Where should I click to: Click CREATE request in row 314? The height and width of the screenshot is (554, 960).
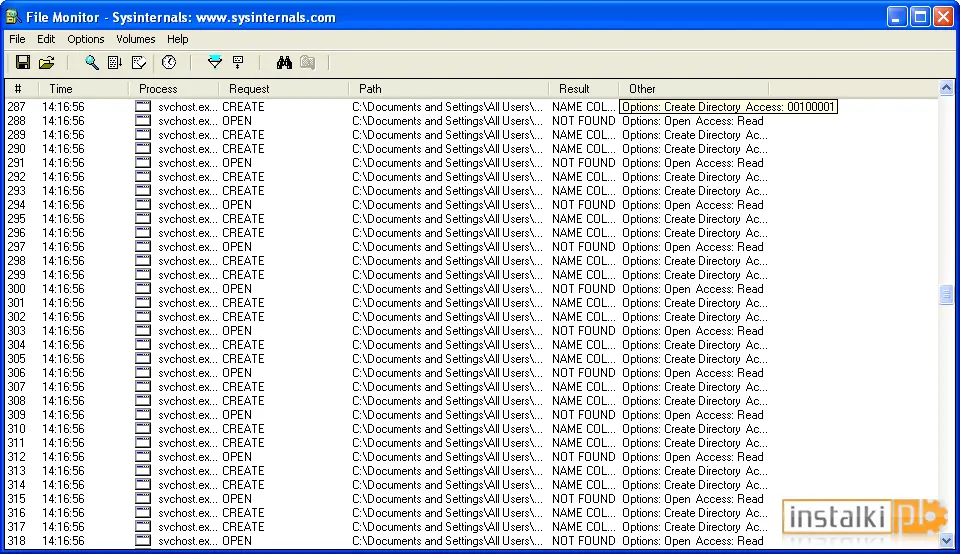click(x=243, y=485)
